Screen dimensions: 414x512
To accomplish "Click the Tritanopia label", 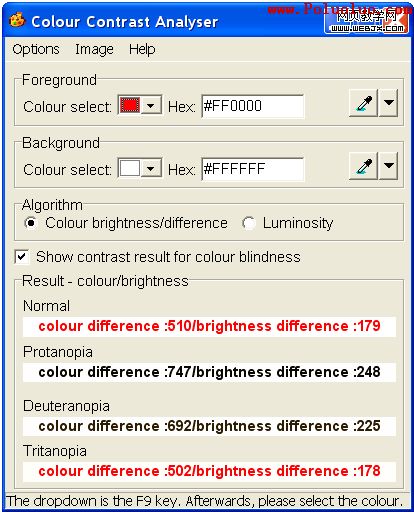I will [x=55, y=451].
